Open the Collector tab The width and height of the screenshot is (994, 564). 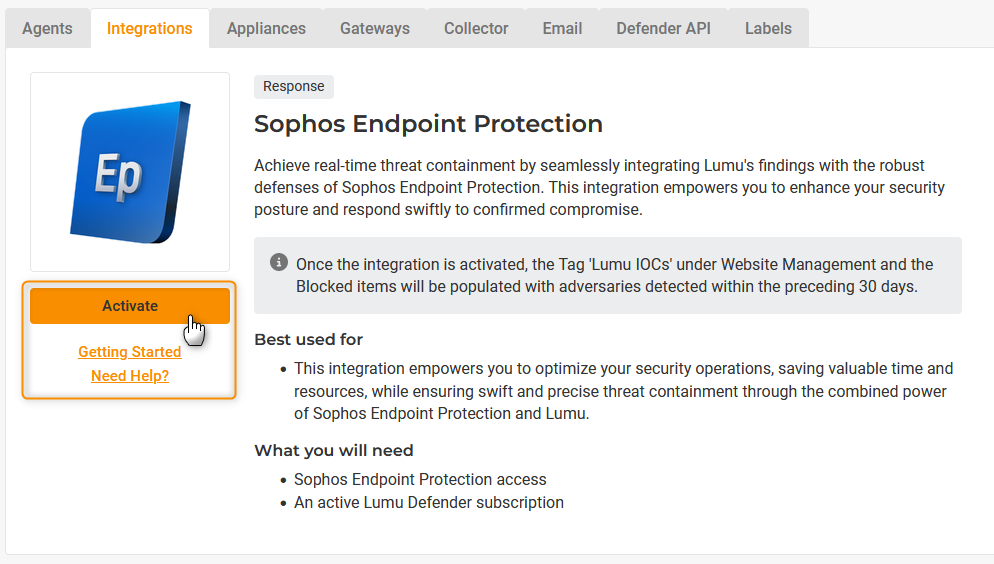[476, 28]
